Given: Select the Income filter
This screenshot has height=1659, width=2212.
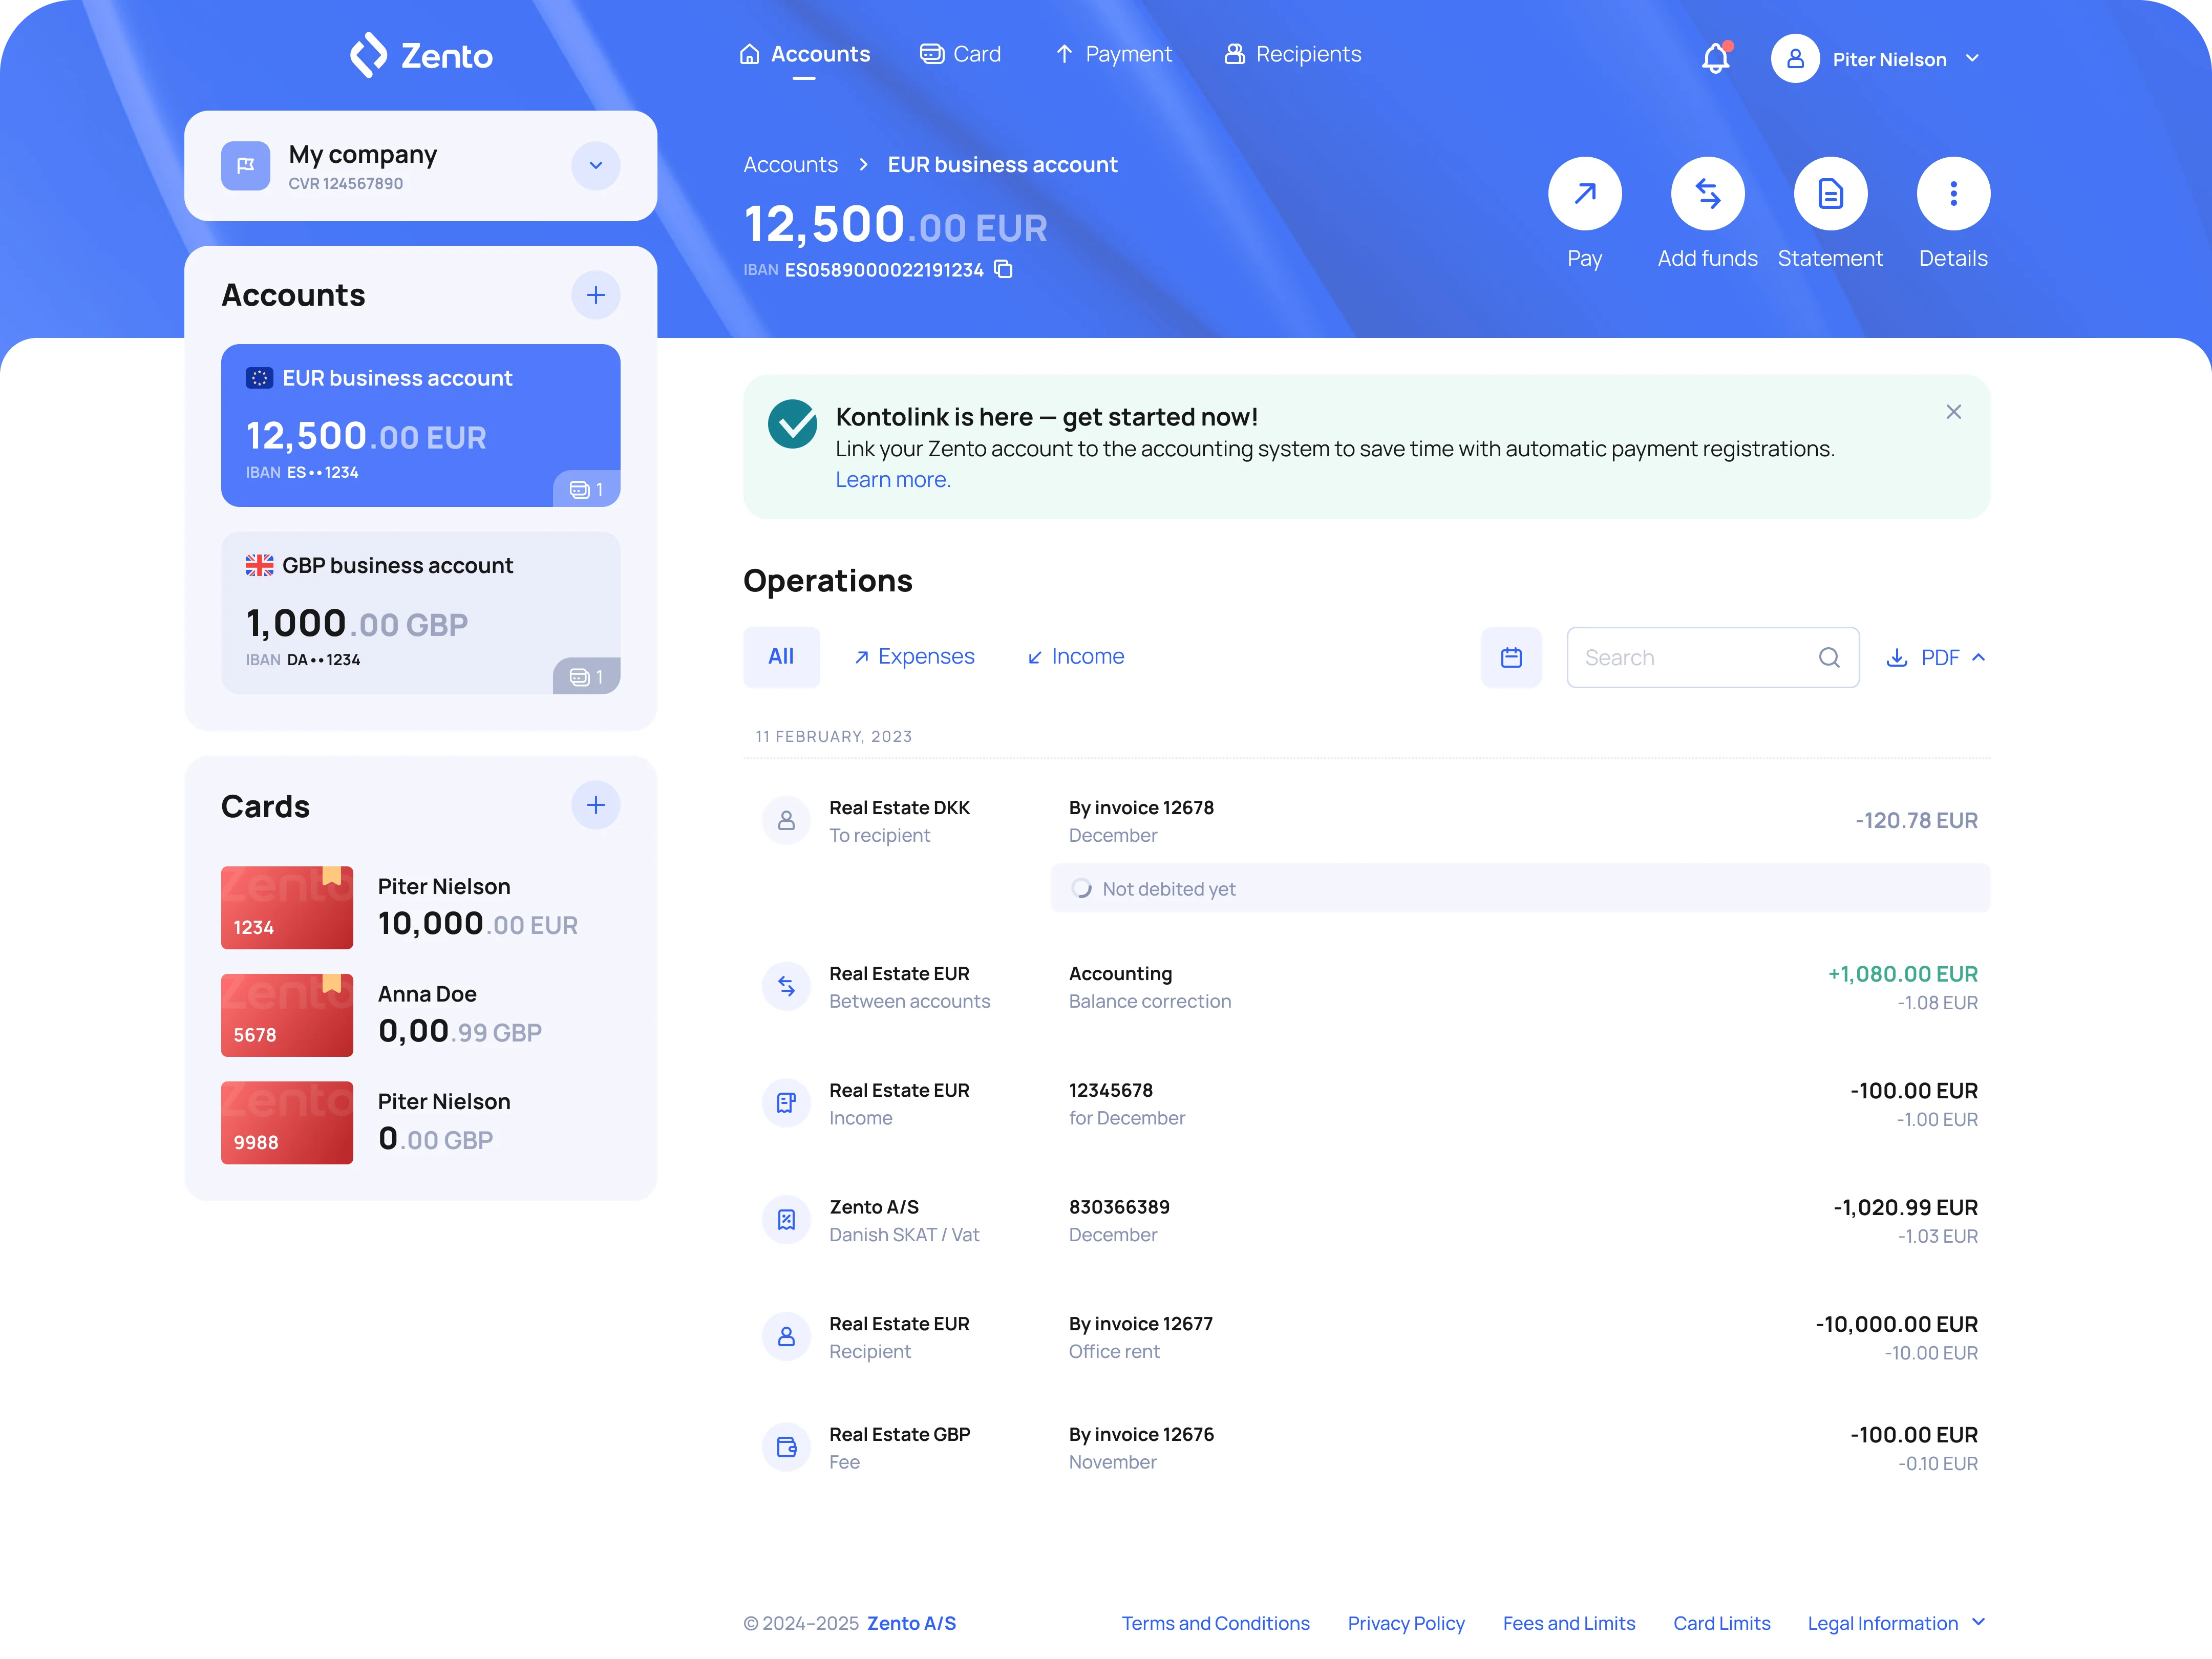Looking at the screenshot, I should click(1075, 656).
